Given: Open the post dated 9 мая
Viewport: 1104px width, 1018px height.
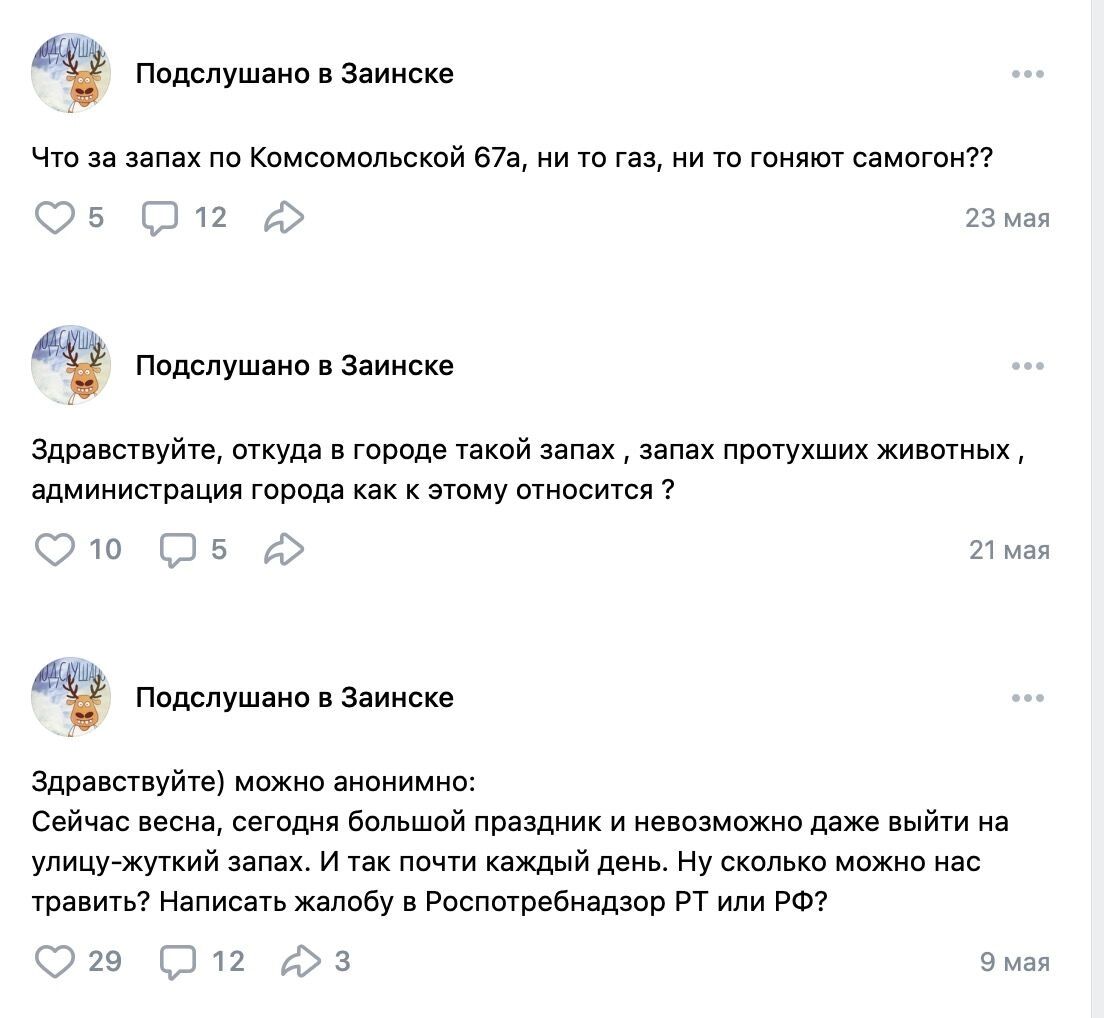Looking at the screenshot, I should pos(1014,962).
